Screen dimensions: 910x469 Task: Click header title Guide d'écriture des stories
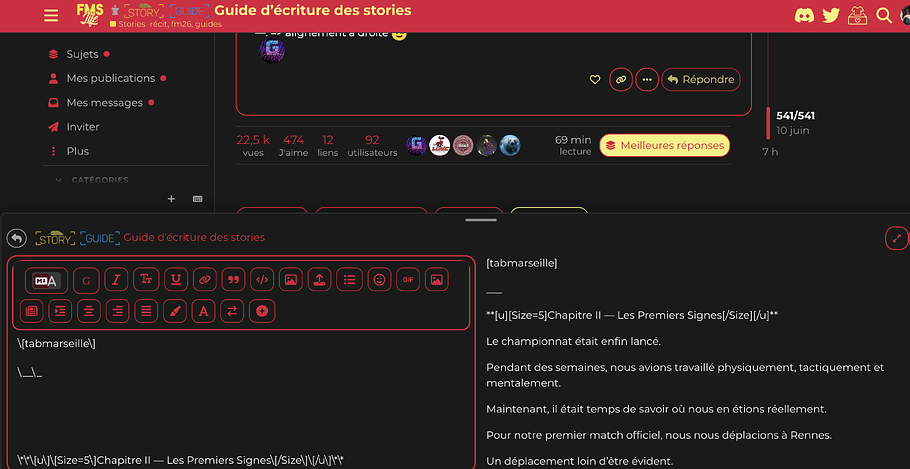(313, 10)
